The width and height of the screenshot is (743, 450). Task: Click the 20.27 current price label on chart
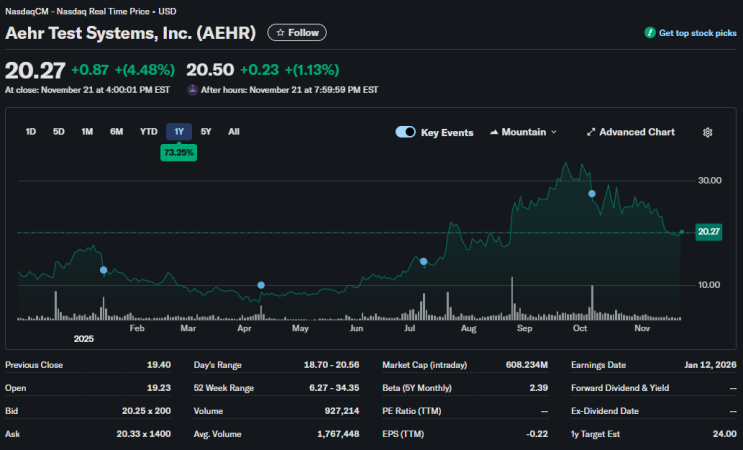[708, 232]
